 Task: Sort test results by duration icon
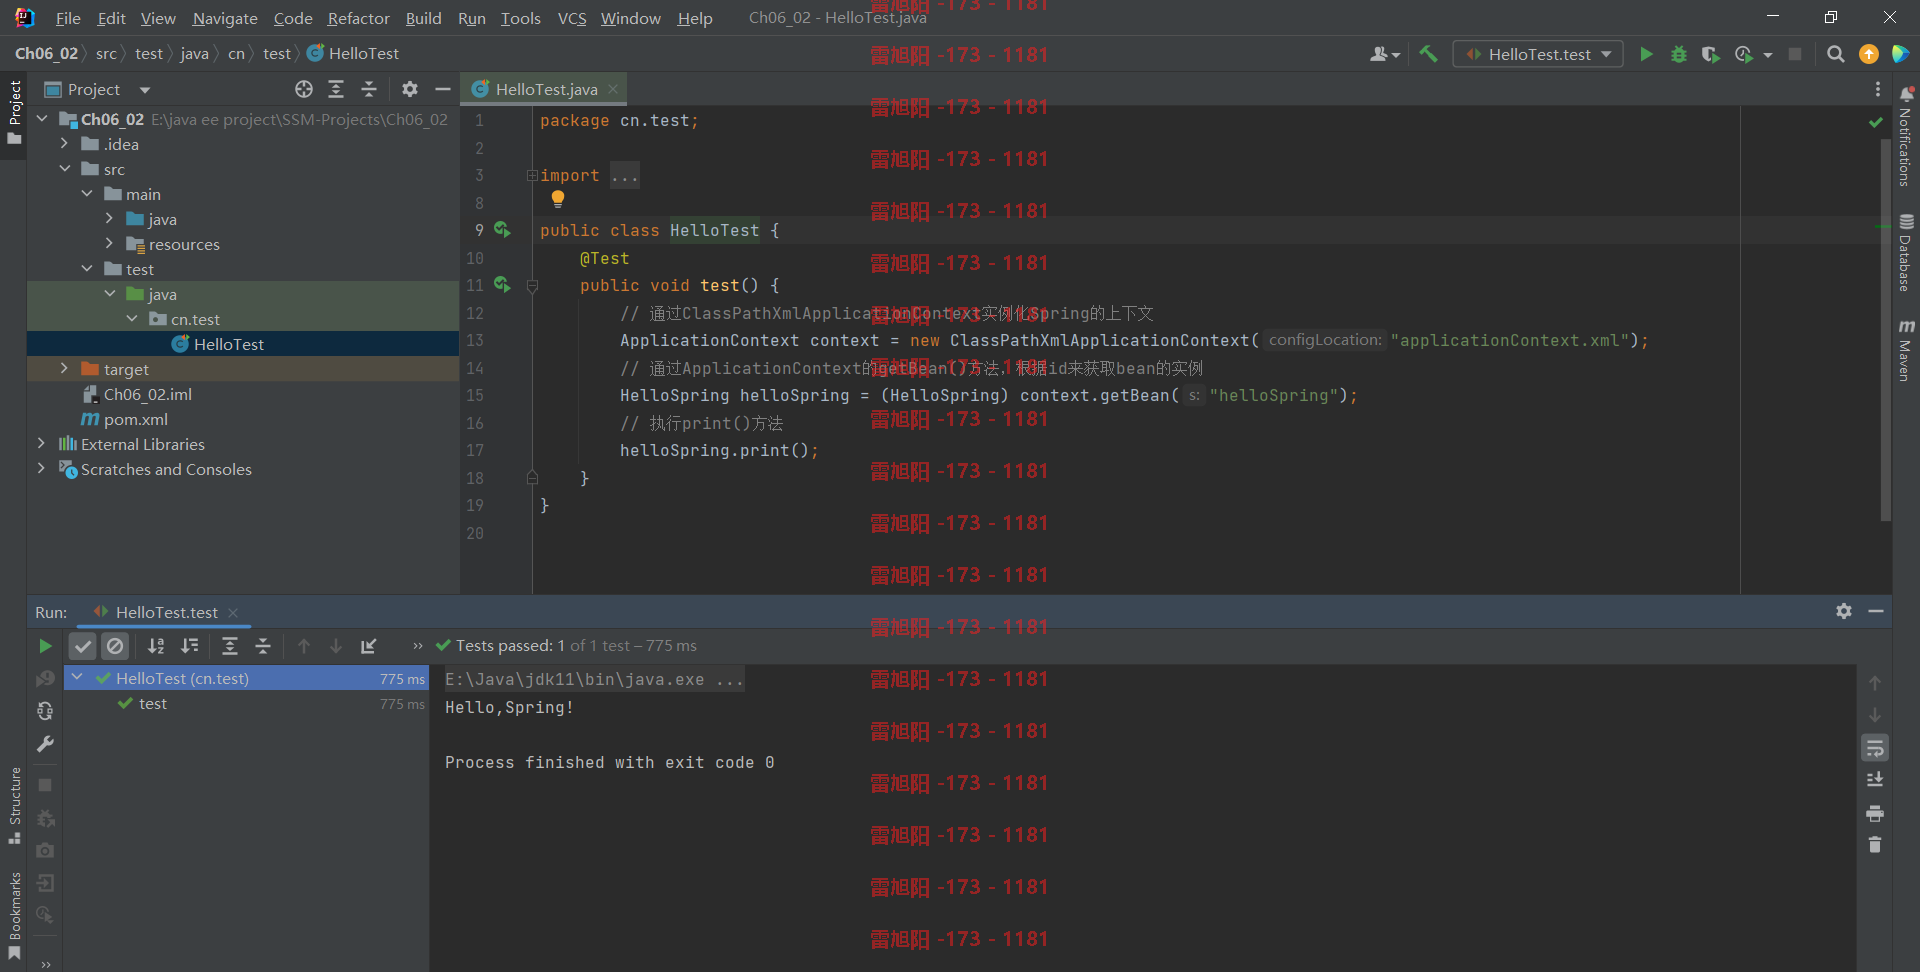(189, 646)
